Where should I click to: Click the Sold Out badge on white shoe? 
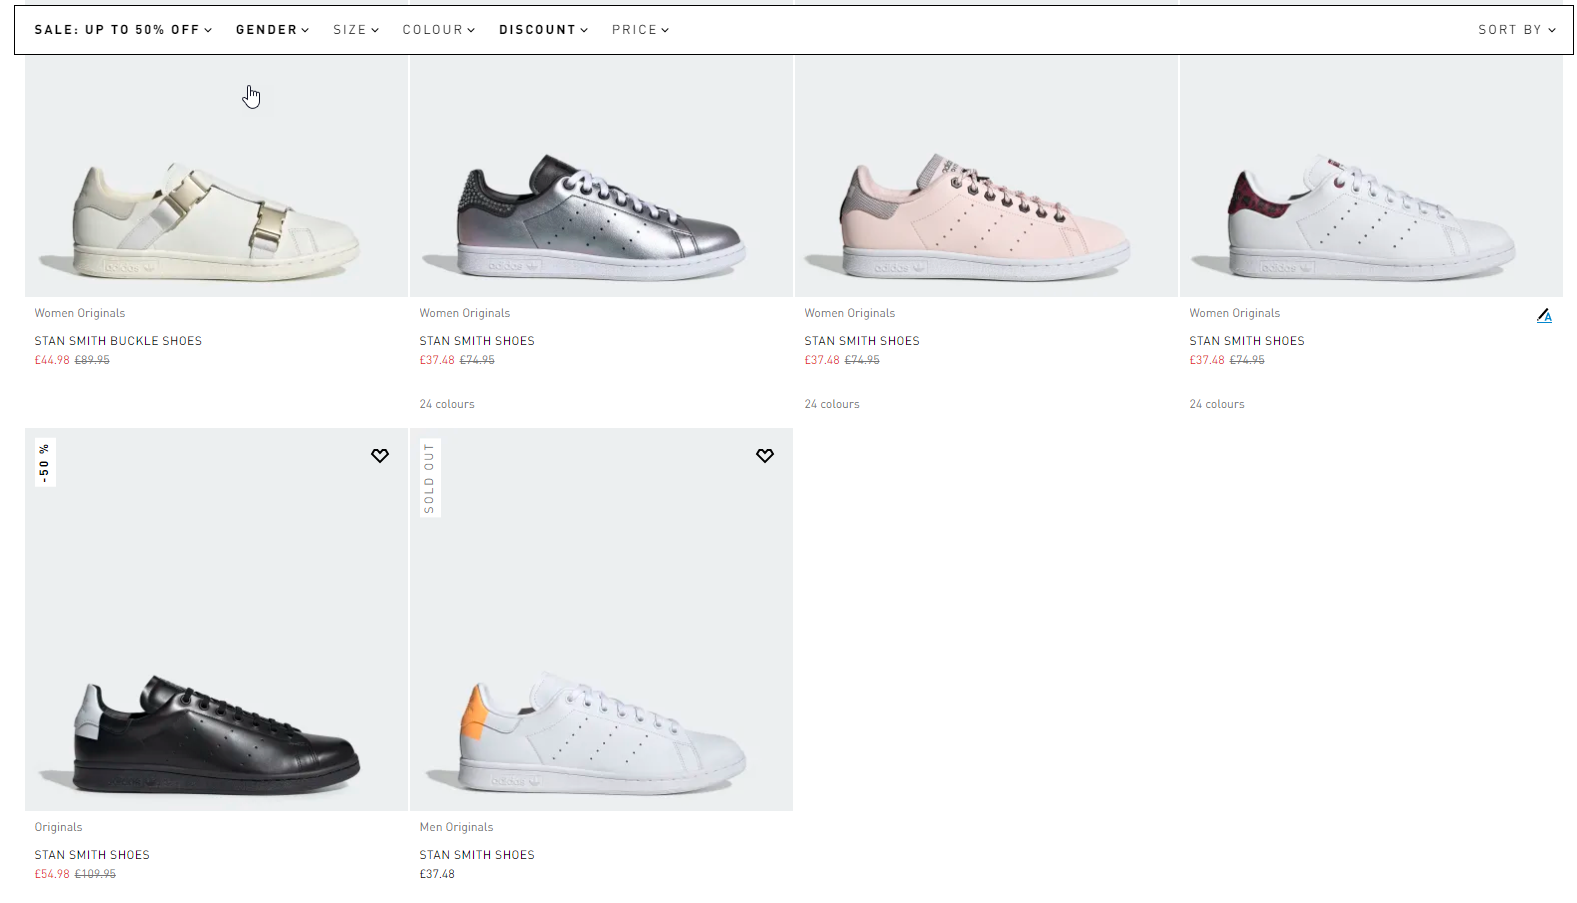430,478
